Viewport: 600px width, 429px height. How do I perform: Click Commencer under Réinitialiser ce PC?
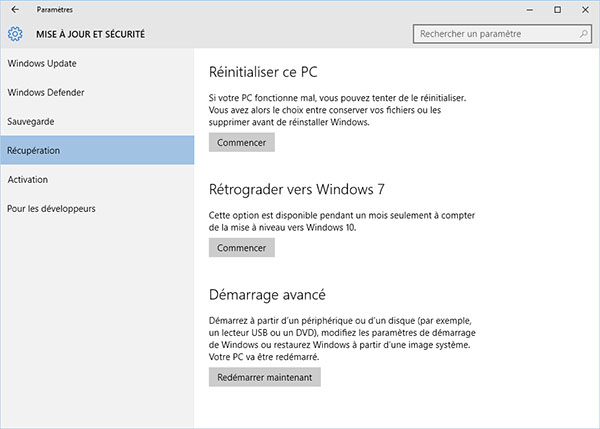point(241,143)
